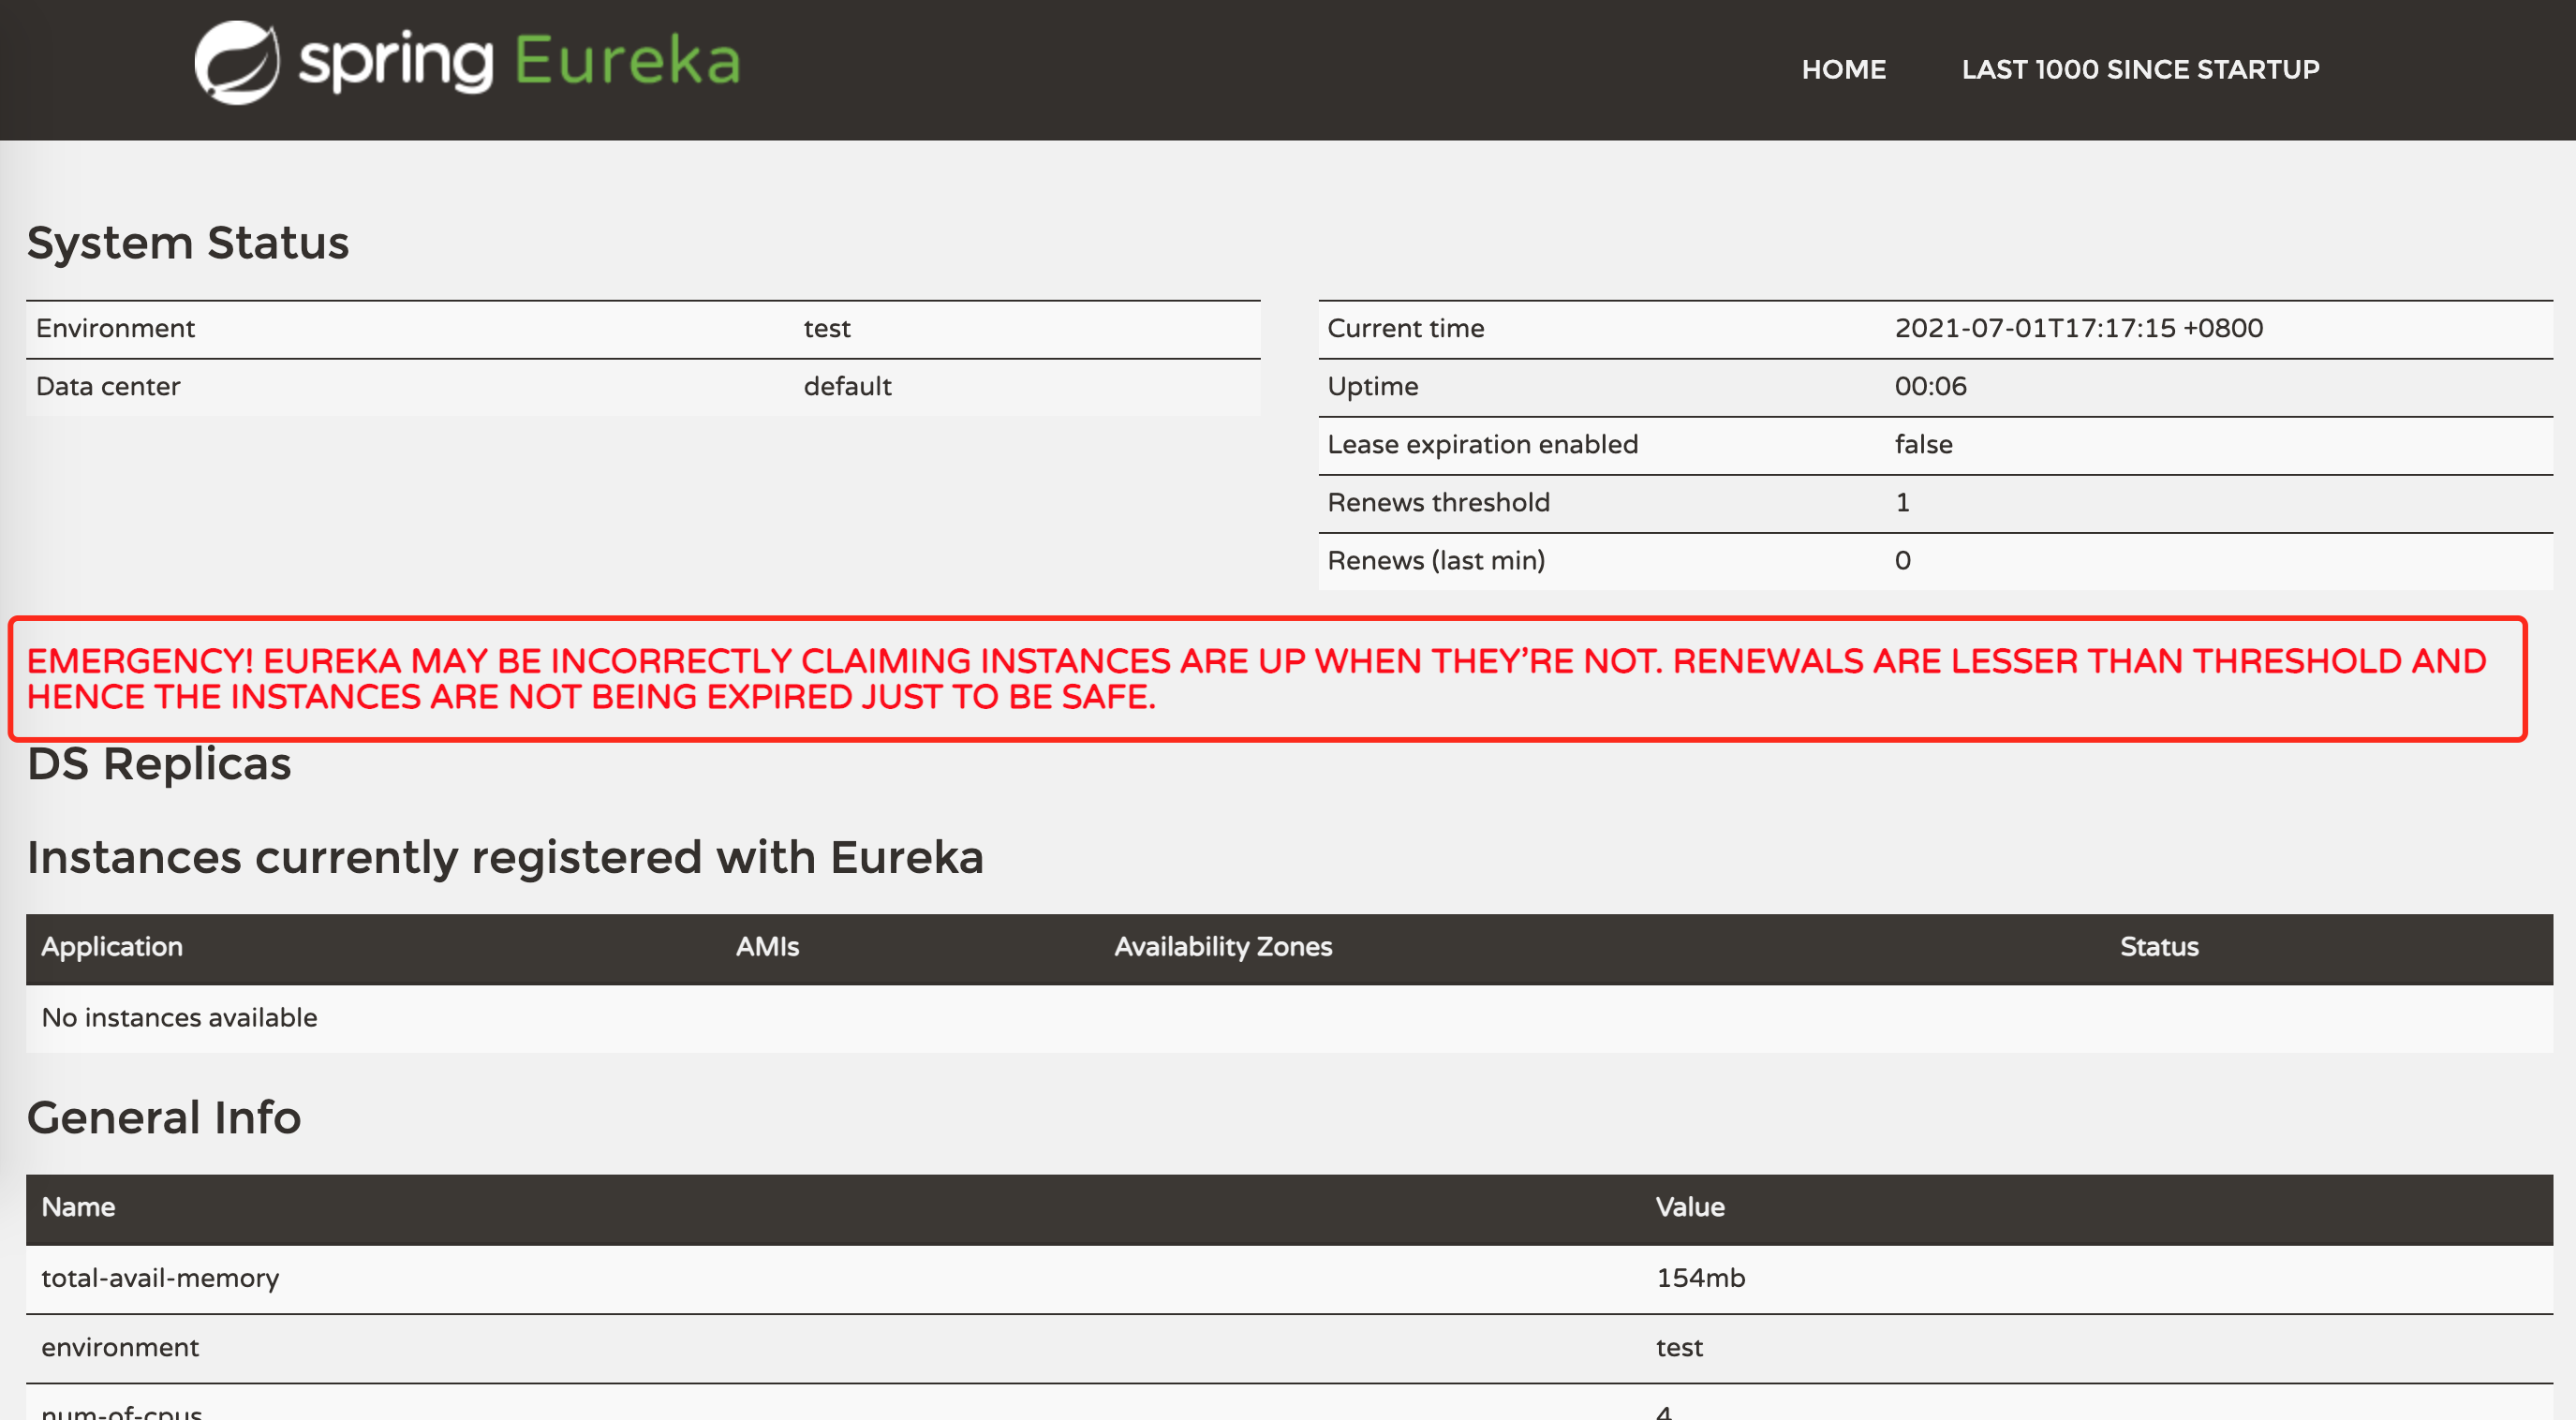Select the 154mb memory value
2576x1420 pixels.
1700,1278
